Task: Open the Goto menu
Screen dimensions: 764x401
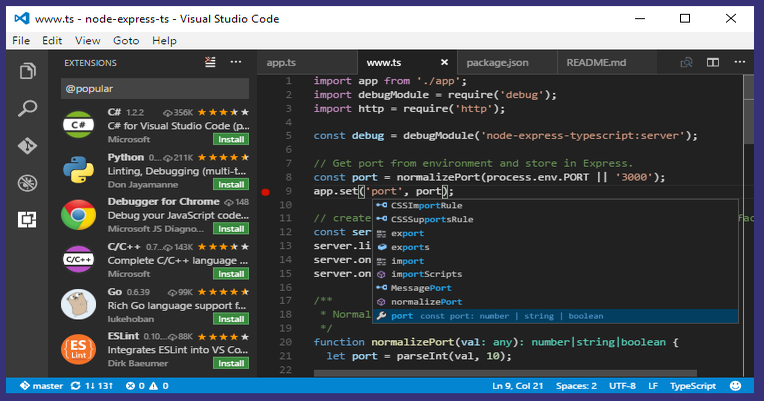Action: [126, 40]
